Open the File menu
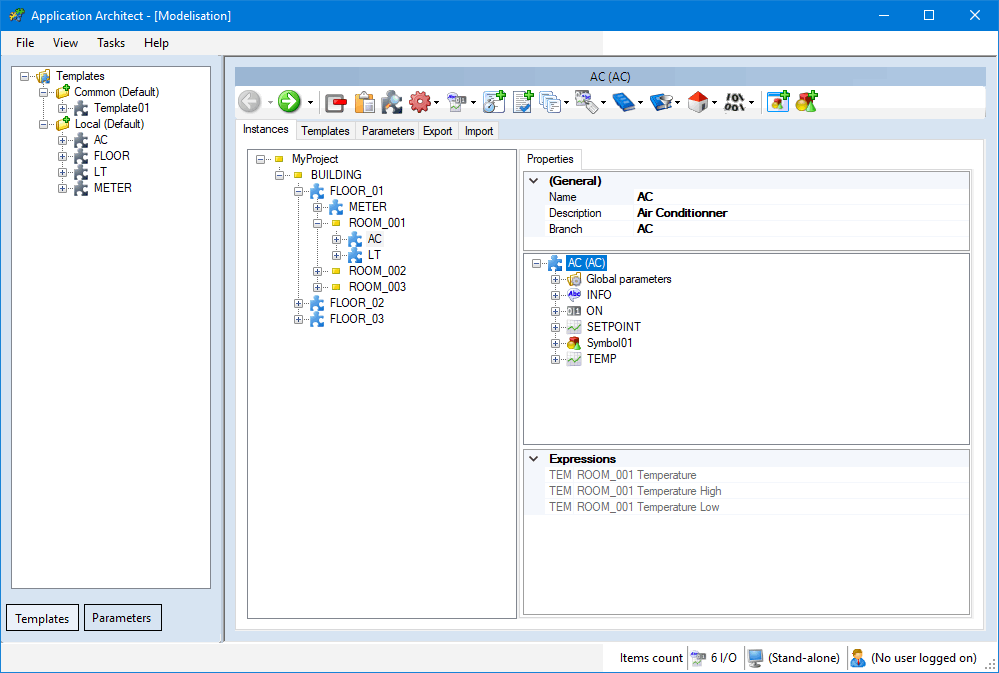This screenshot has width=999, height=673. coord(25,43)
